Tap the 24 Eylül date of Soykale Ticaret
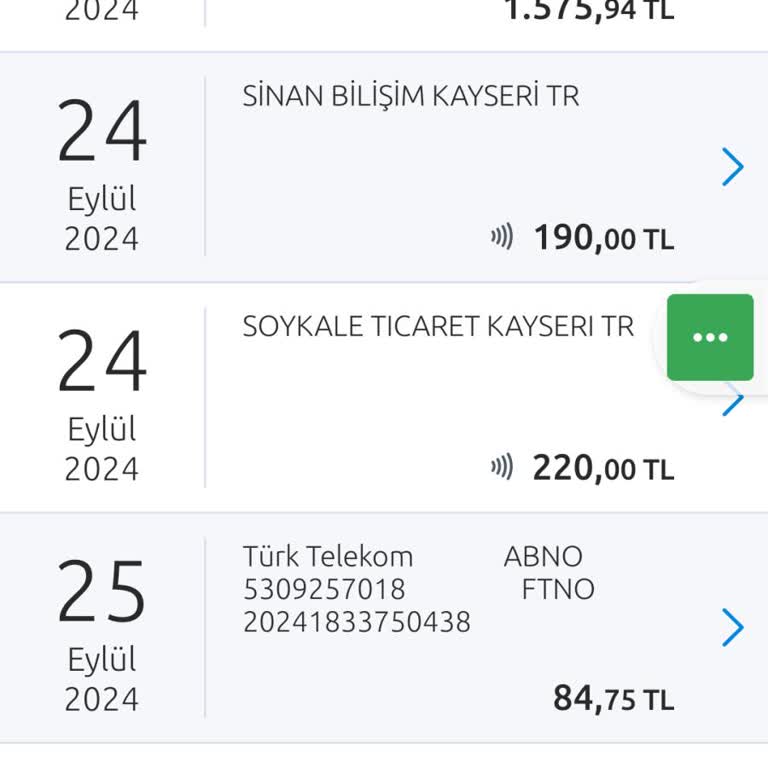Viewport: 768px width, 768px height. (x=102, y=404)
